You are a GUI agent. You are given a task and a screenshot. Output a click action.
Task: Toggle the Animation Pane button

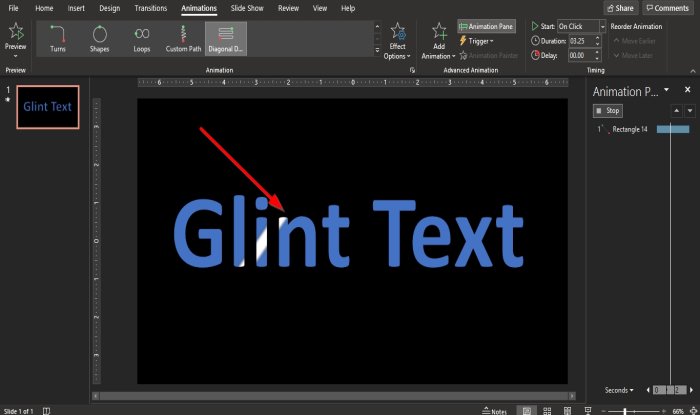(487, 26)
